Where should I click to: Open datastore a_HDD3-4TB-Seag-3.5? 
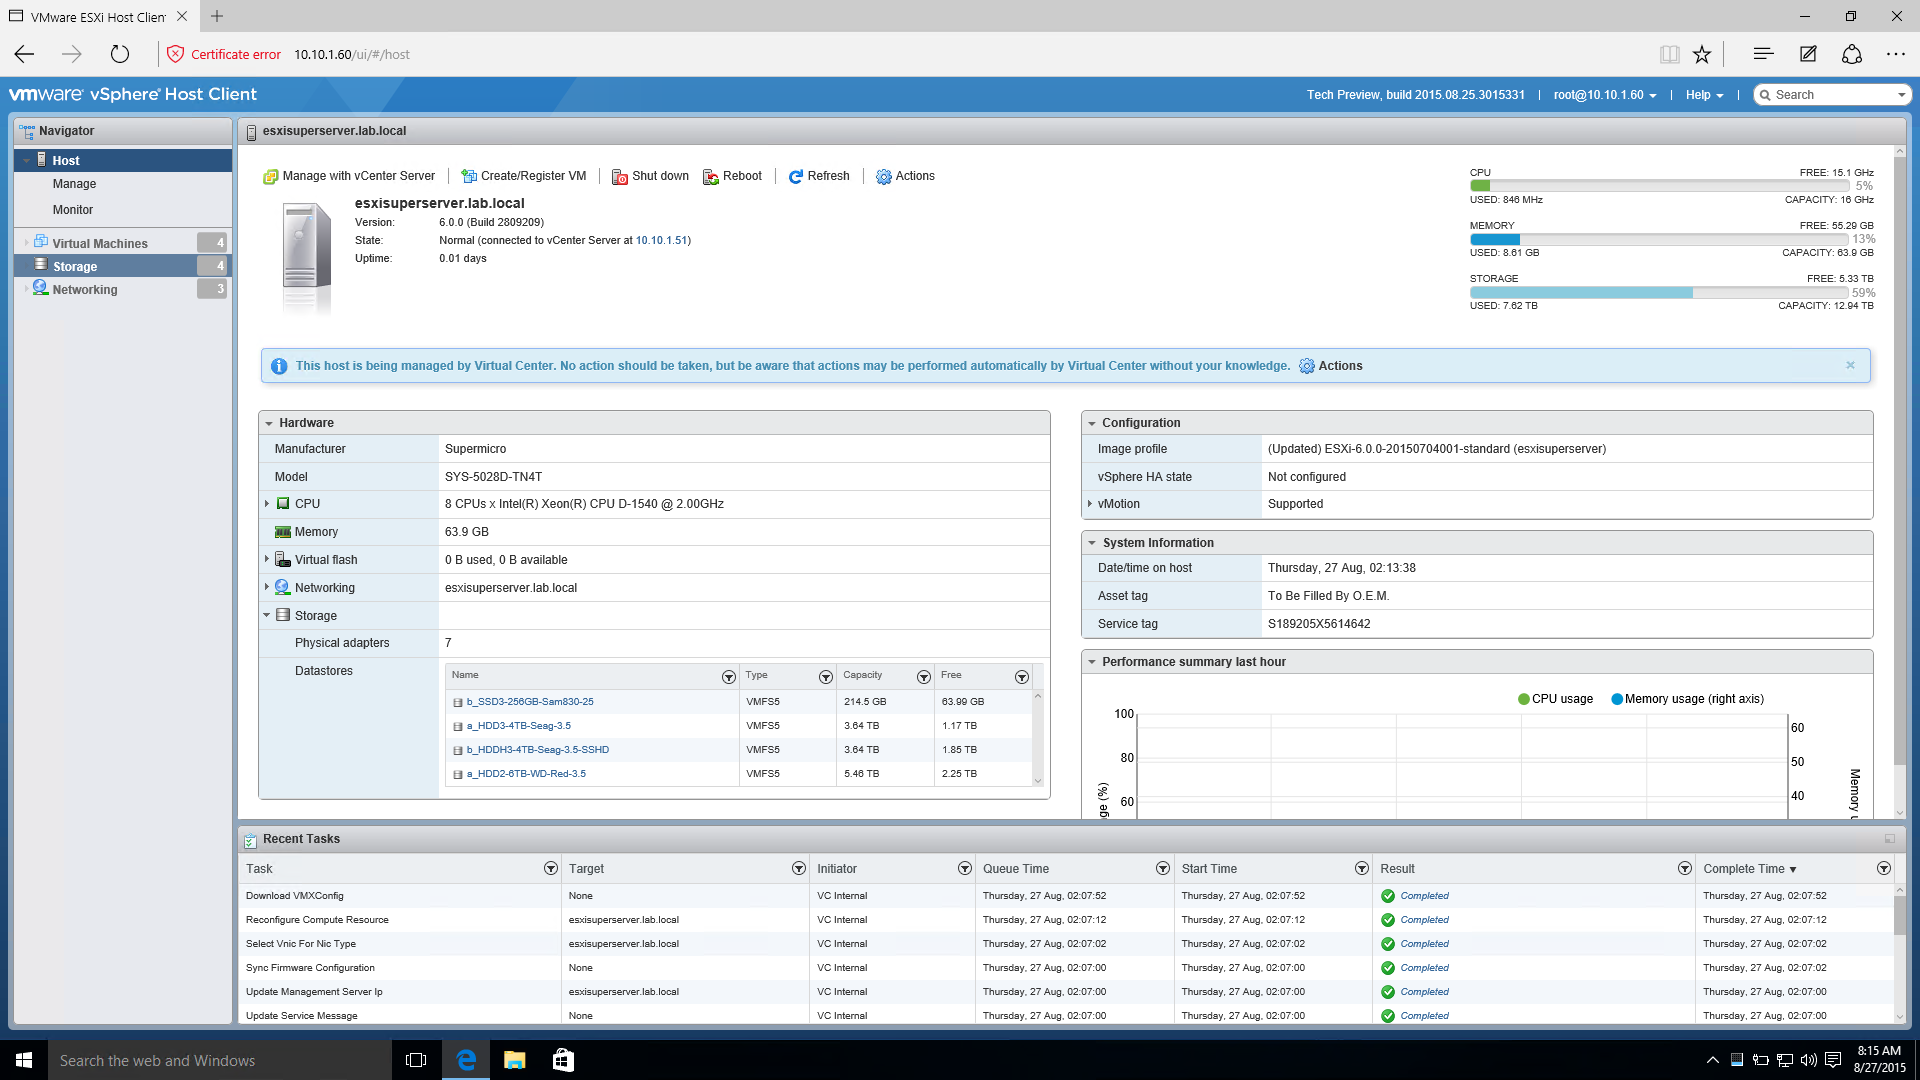(x=519, y=726)
